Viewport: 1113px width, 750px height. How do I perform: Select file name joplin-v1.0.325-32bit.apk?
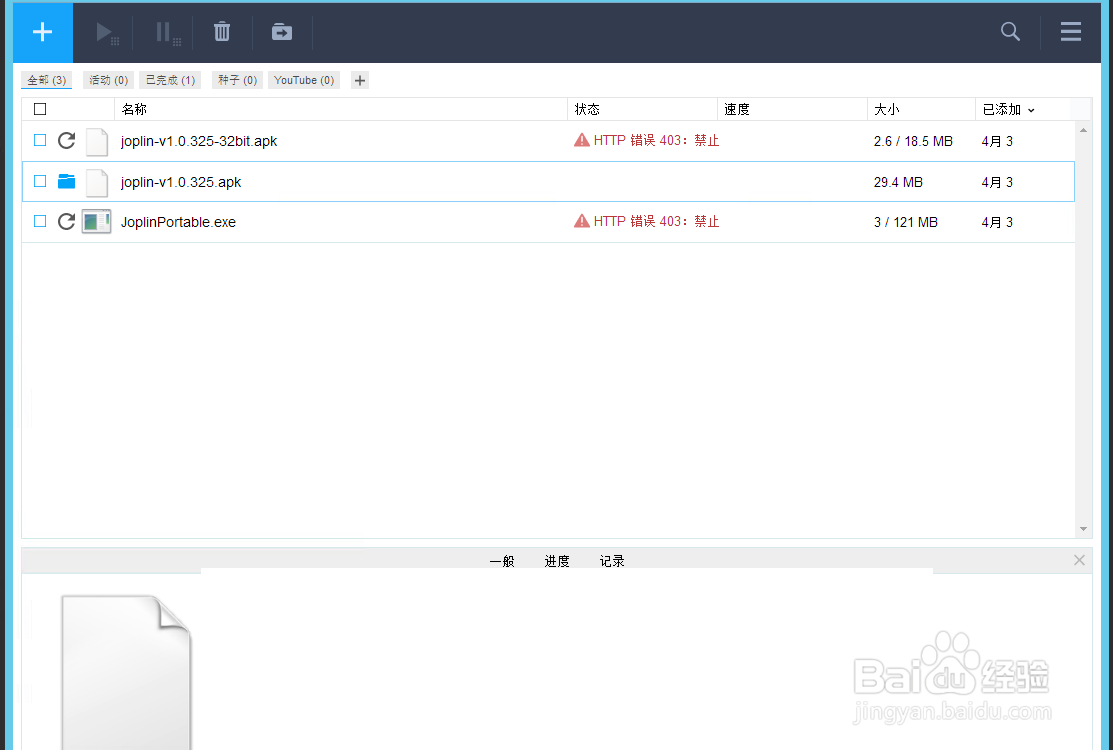[199, 141]
